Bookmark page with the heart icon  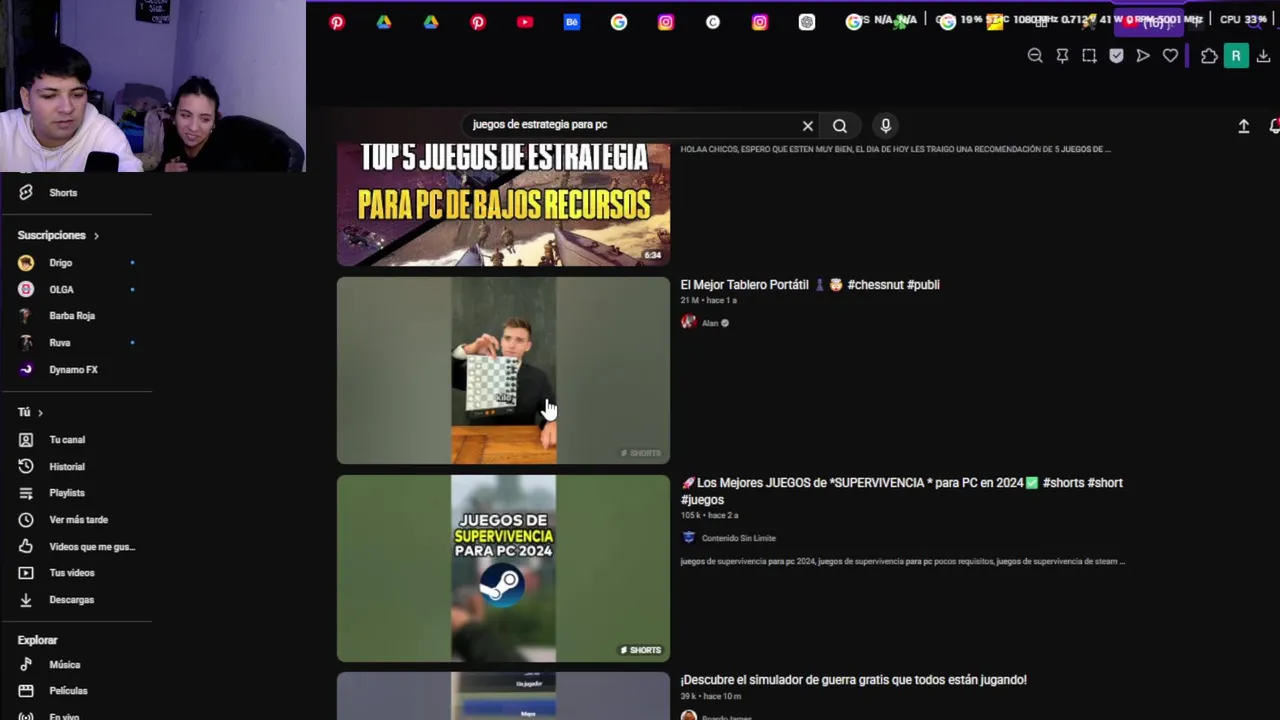[x=1170, y=56]
